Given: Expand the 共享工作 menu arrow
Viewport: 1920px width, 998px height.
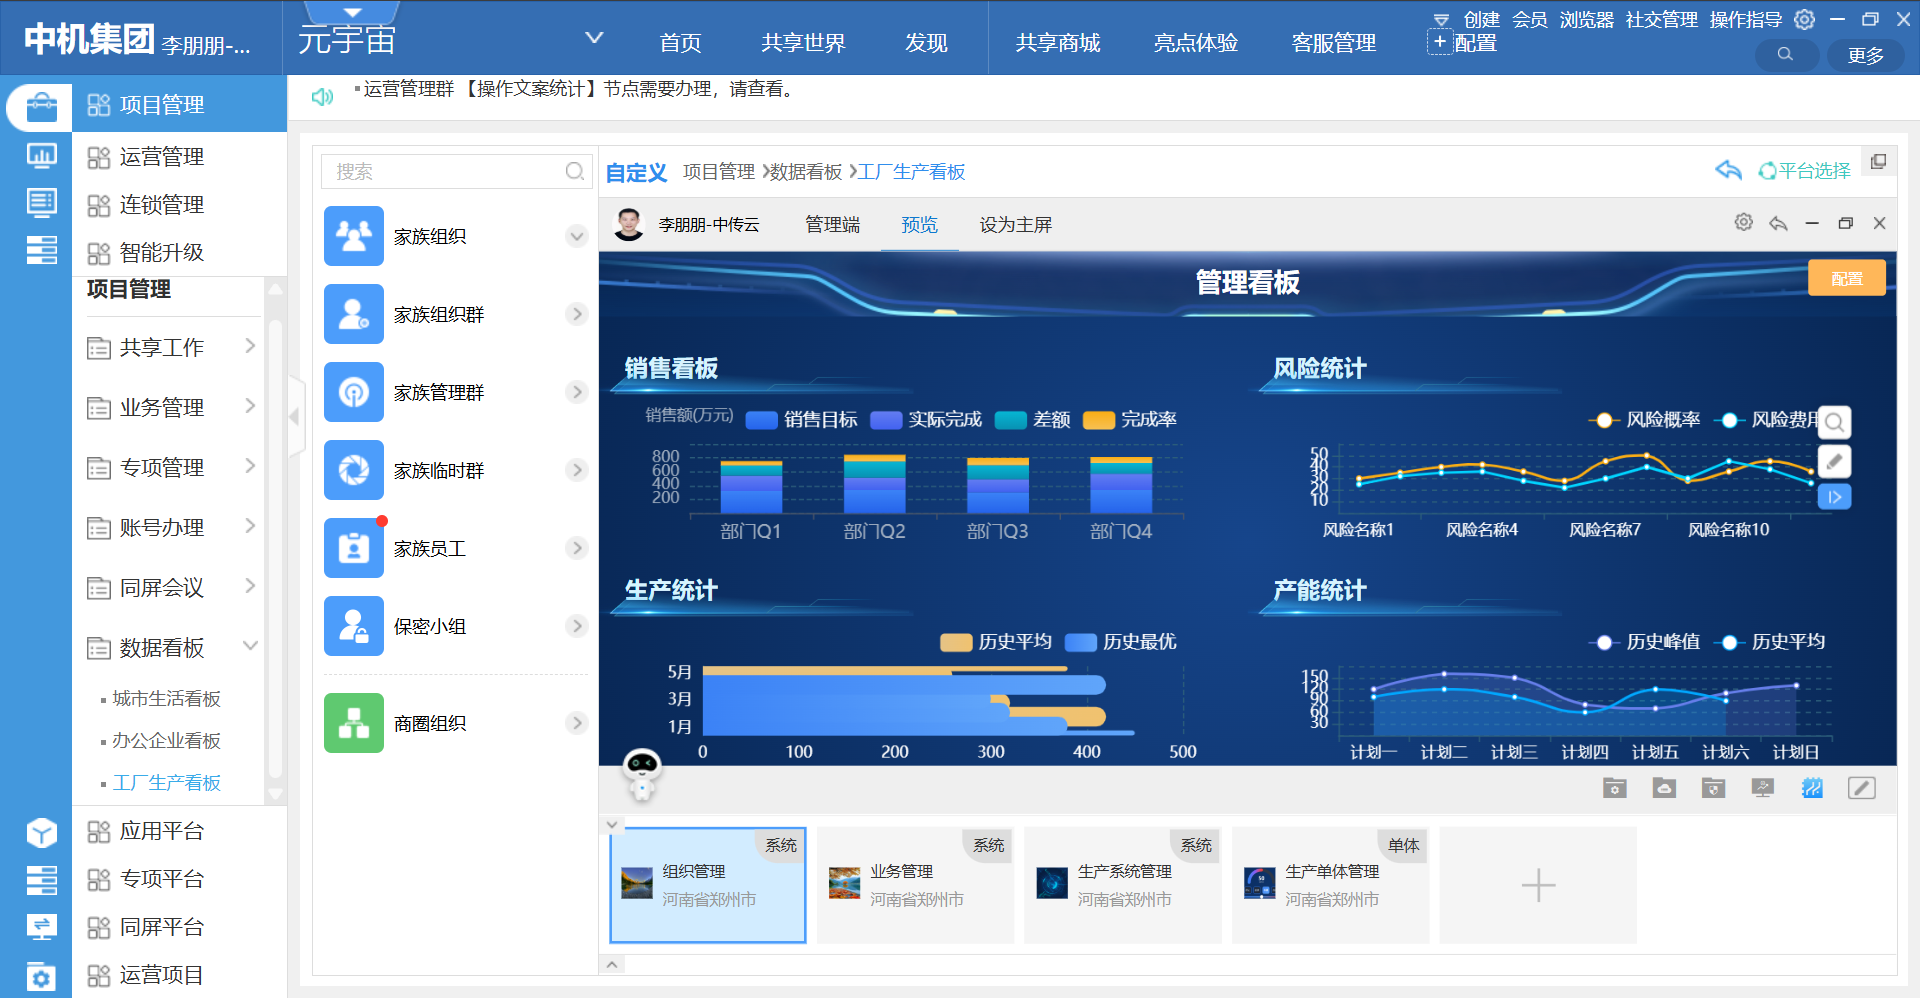Looking at the screenshot, I should [250, 347].
